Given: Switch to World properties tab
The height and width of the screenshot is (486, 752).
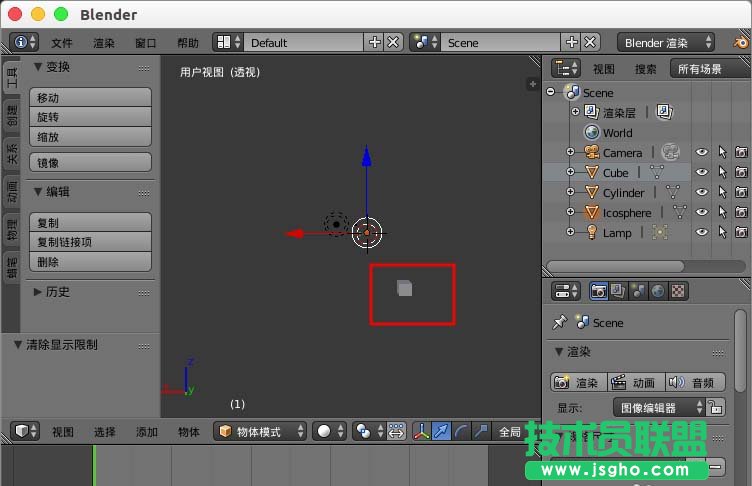Looking at the screenshot, I should [x=658, y=291].
